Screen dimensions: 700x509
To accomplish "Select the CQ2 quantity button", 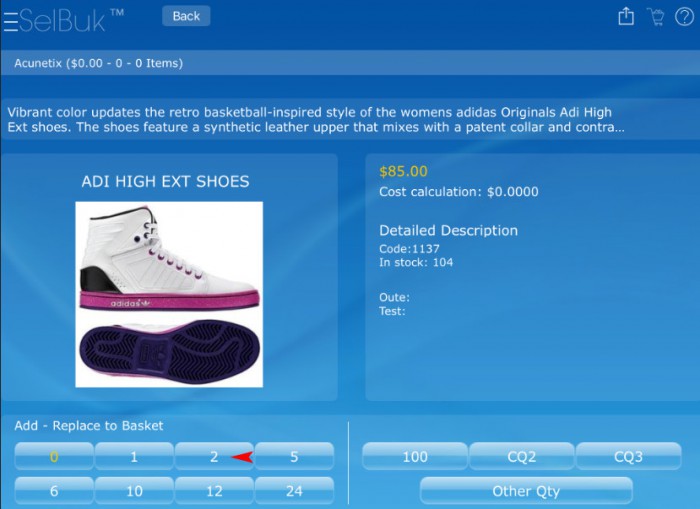I will point(521,456).
